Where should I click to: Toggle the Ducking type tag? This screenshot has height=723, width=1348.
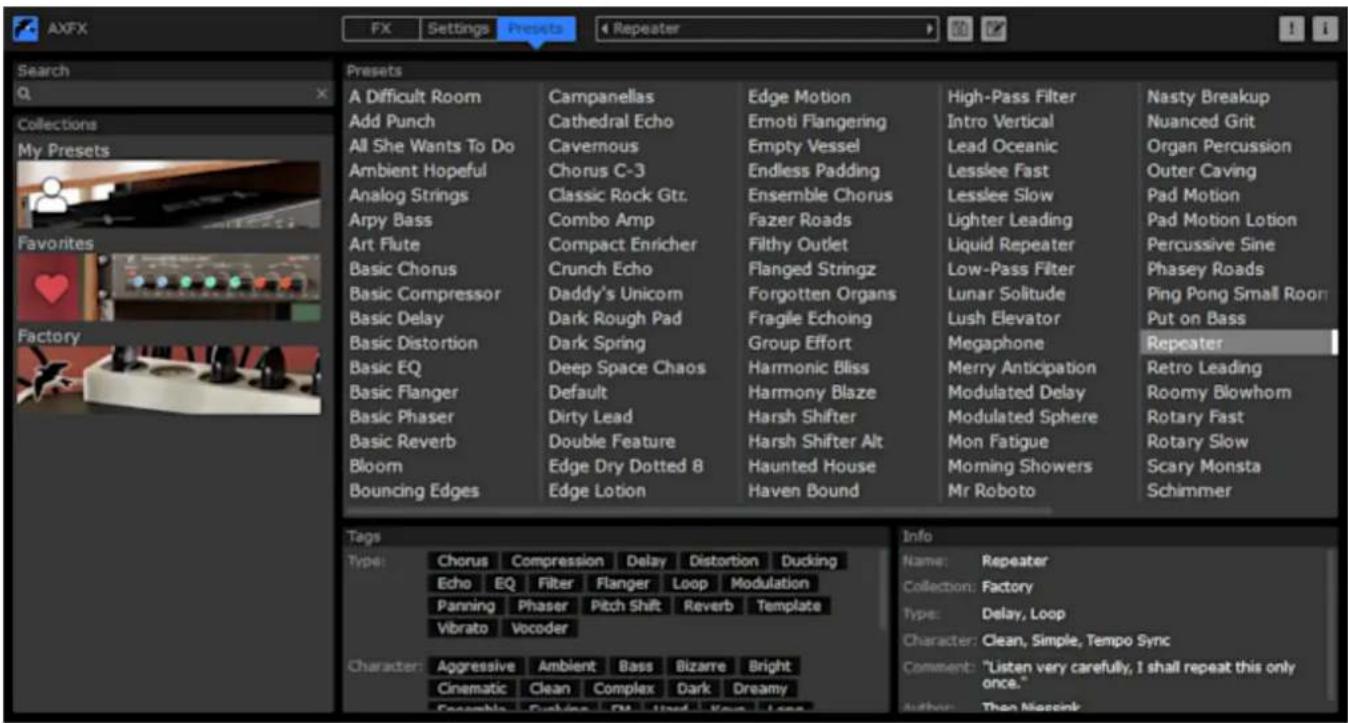coord(808,561)
